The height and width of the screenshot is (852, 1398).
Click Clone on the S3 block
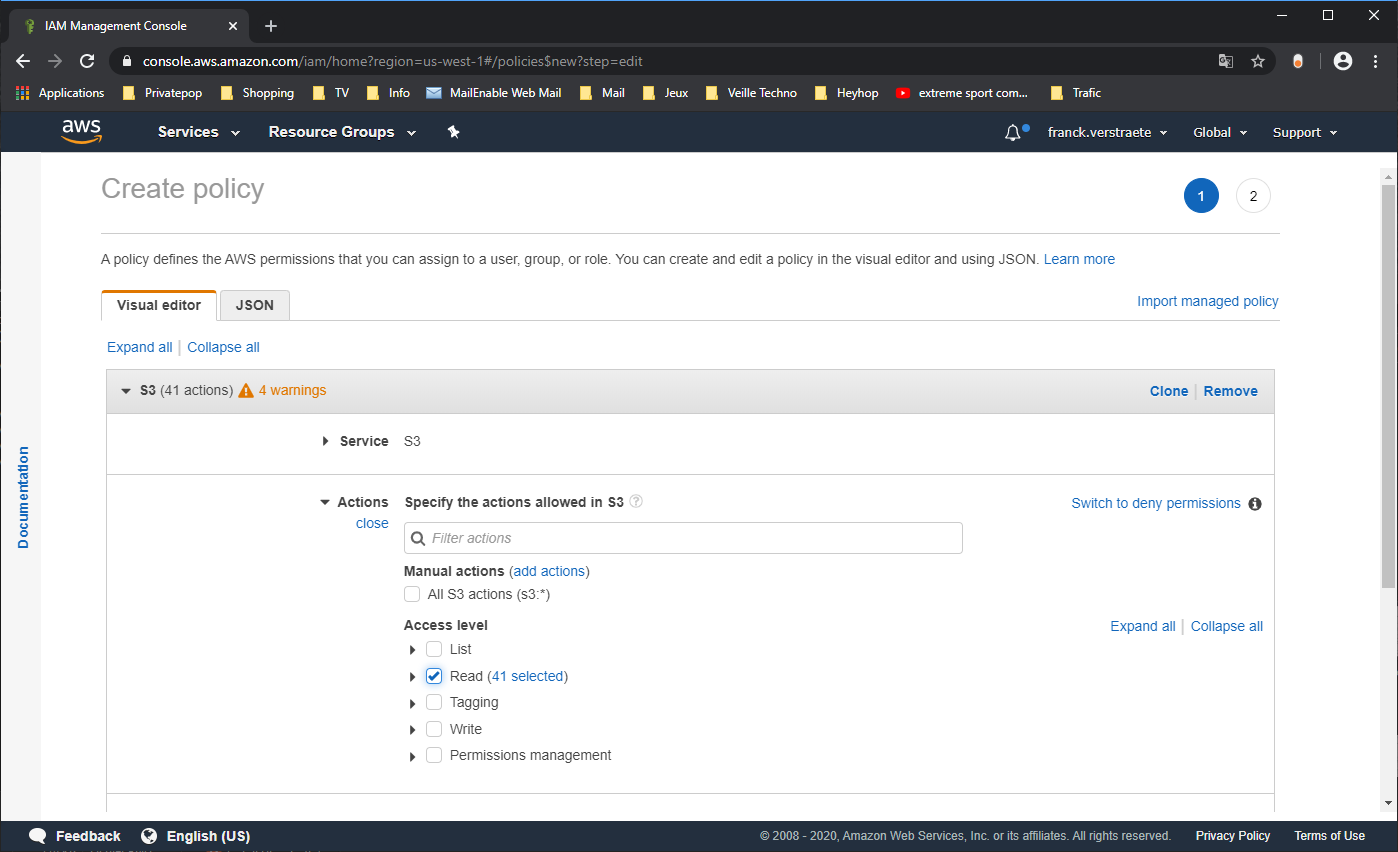pos(1169,391)
